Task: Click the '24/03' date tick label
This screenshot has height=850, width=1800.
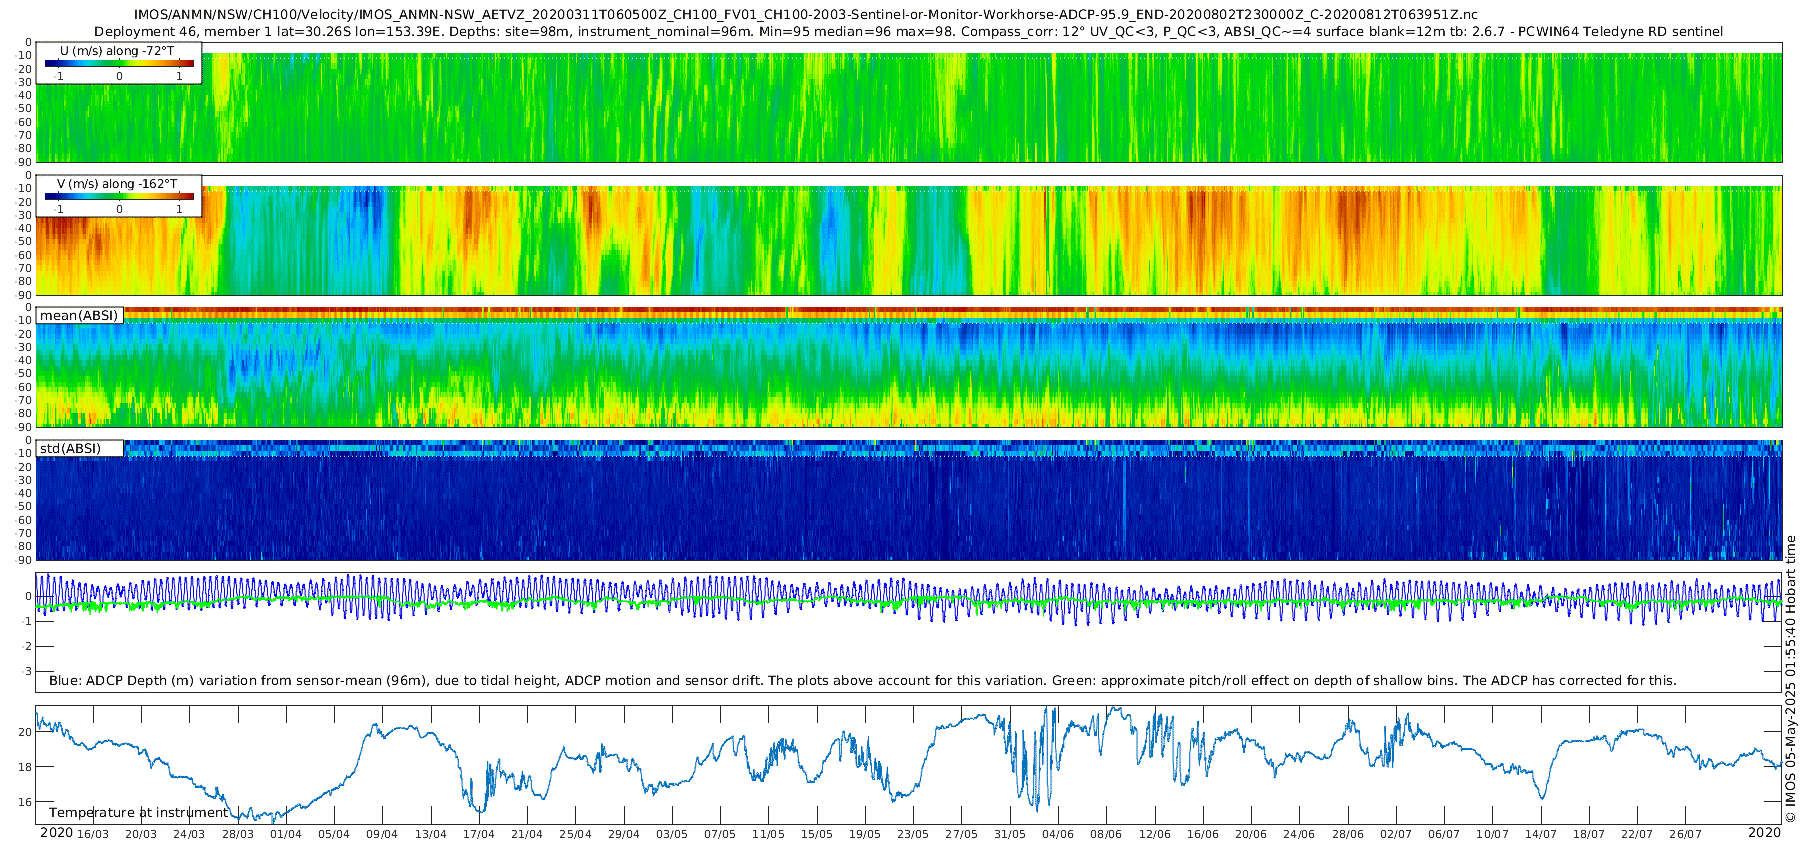Action: [189, 834]
